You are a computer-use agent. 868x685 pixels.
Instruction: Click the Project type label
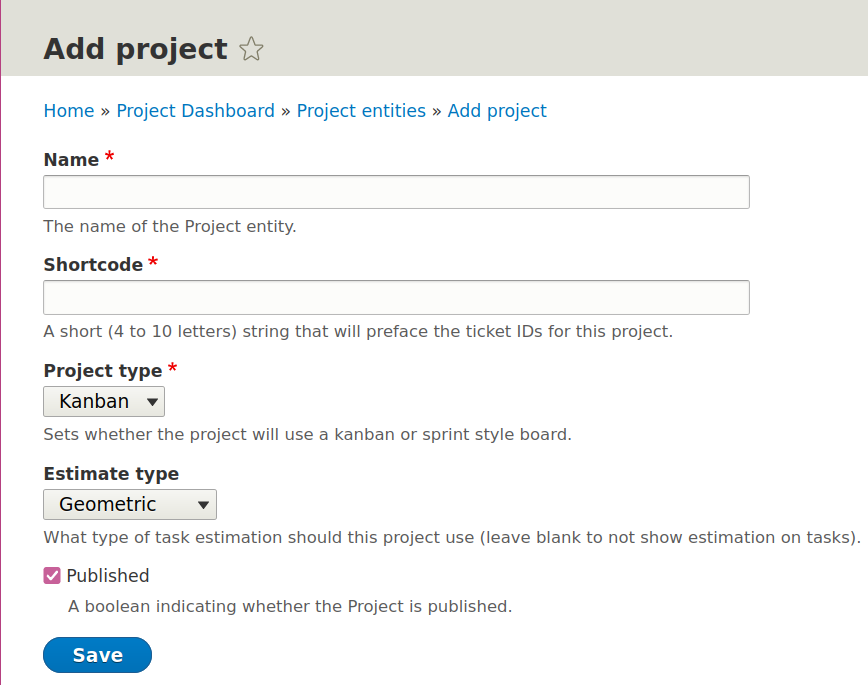pos(102,371)
